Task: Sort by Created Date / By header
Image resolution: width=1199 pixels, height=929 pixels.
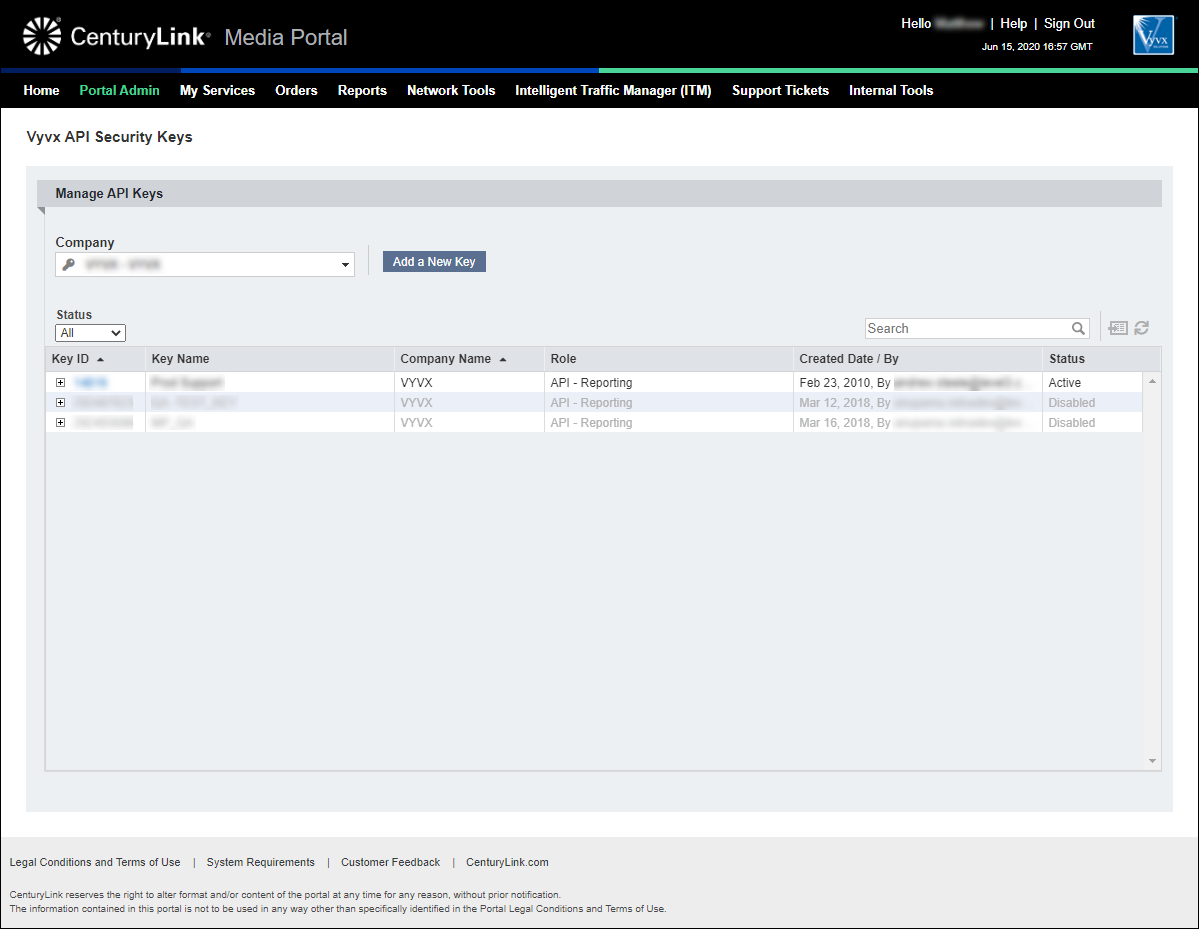Action: click(x=849, y=359)
